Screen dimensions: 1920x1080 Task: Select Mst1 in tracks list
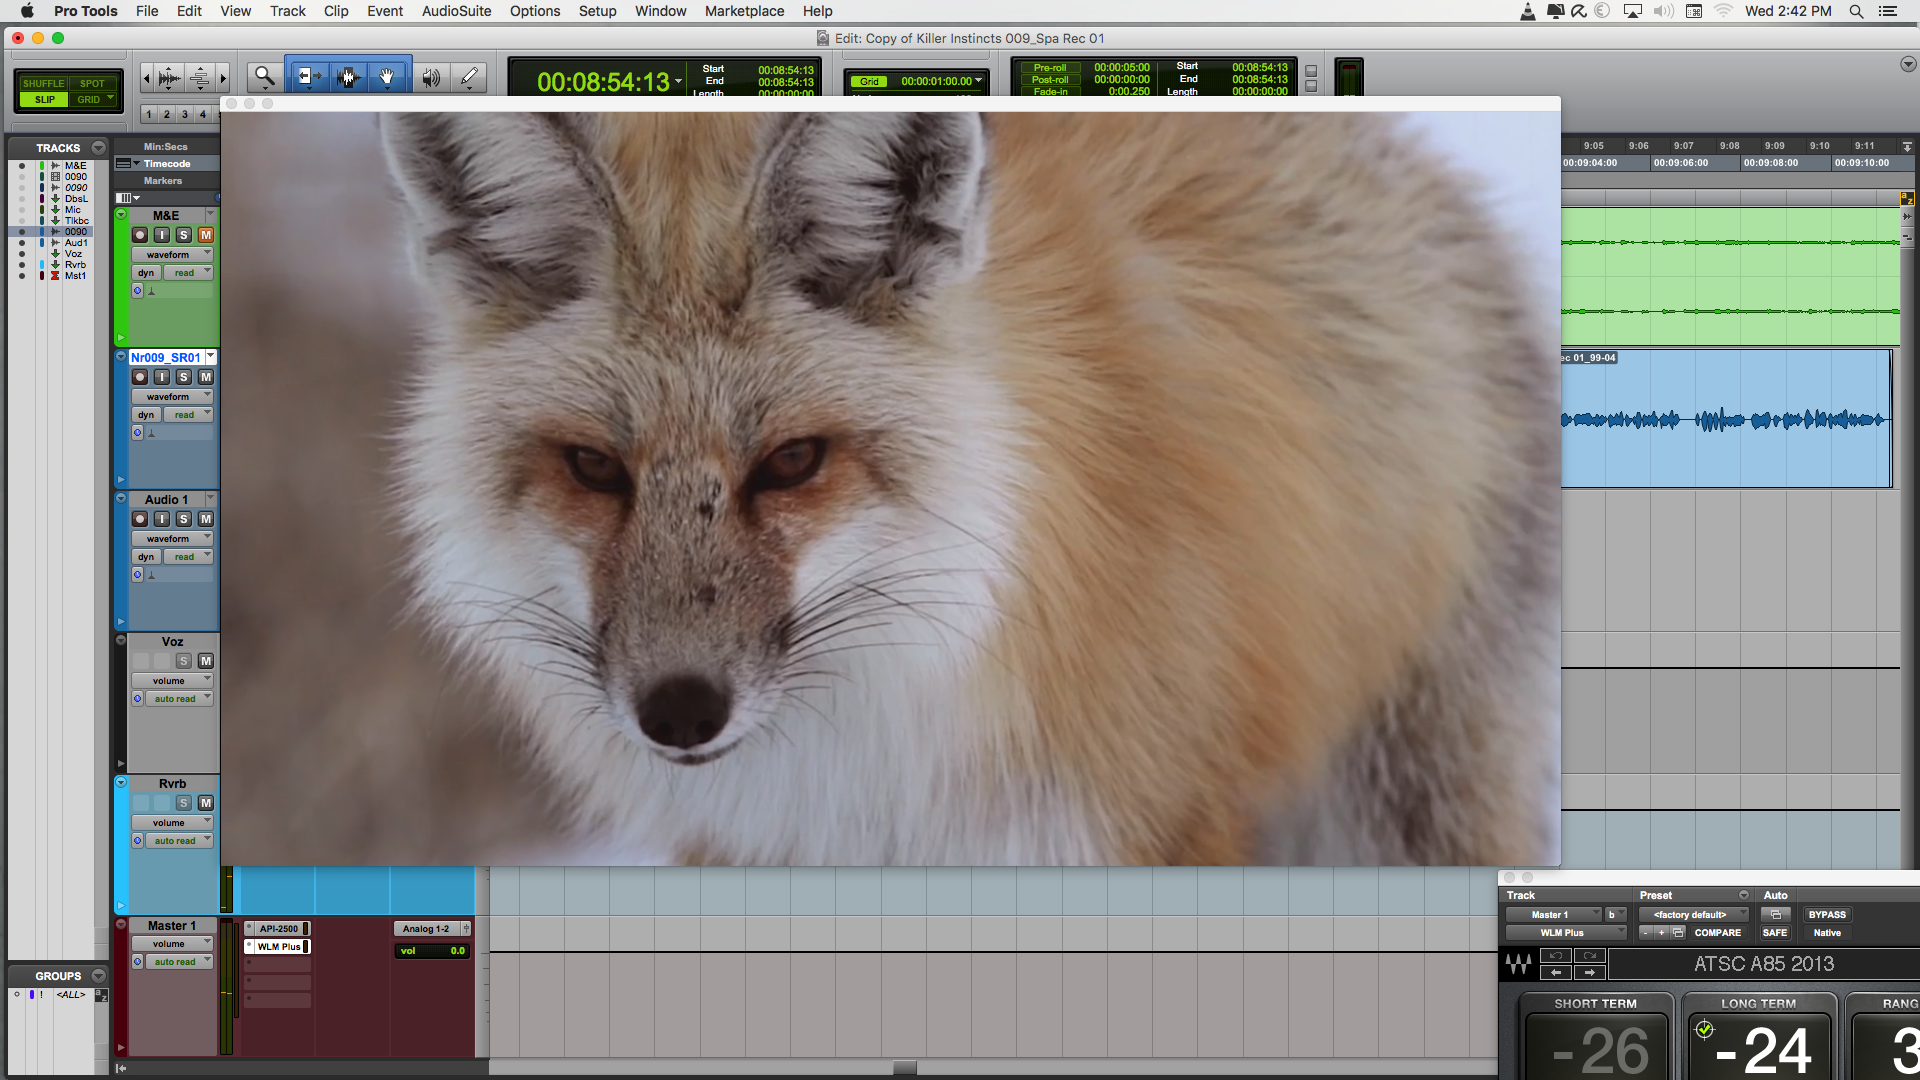click(x=75, y=276)
